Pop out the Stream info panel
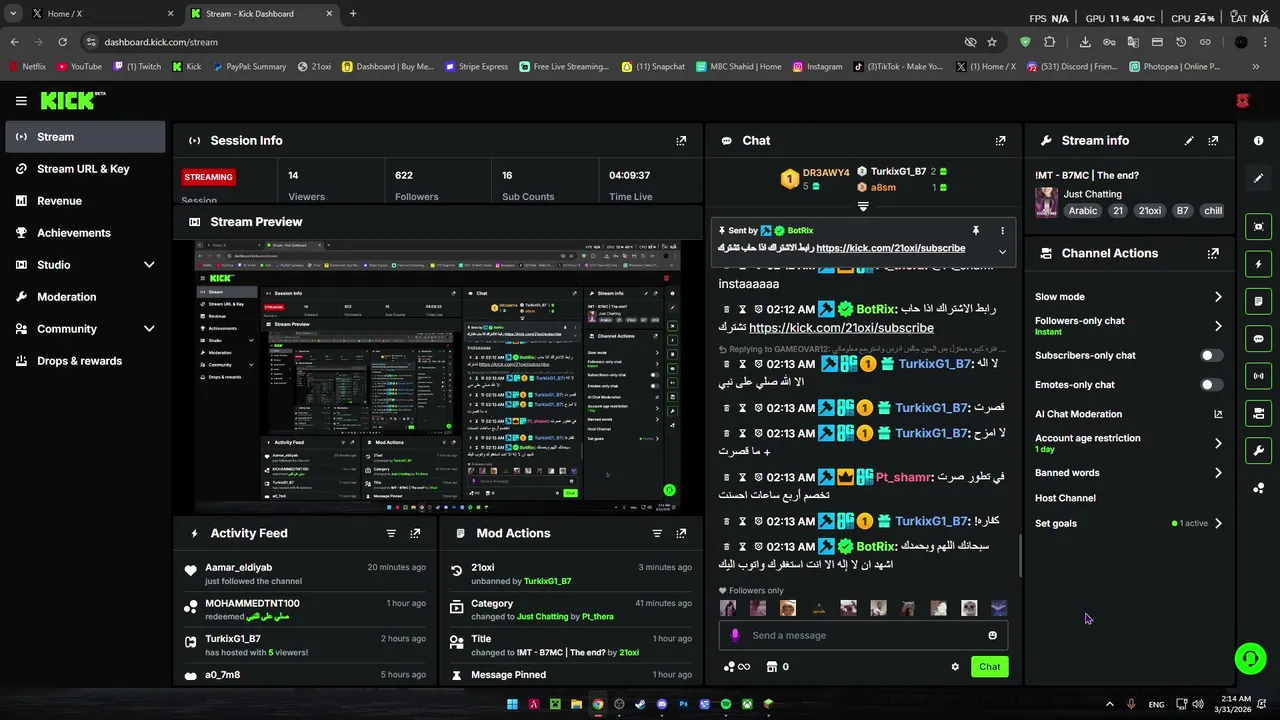Image resolution: width=1280 pixels, height=720 pixels. pyautogui.click(x=1213, y=141)
